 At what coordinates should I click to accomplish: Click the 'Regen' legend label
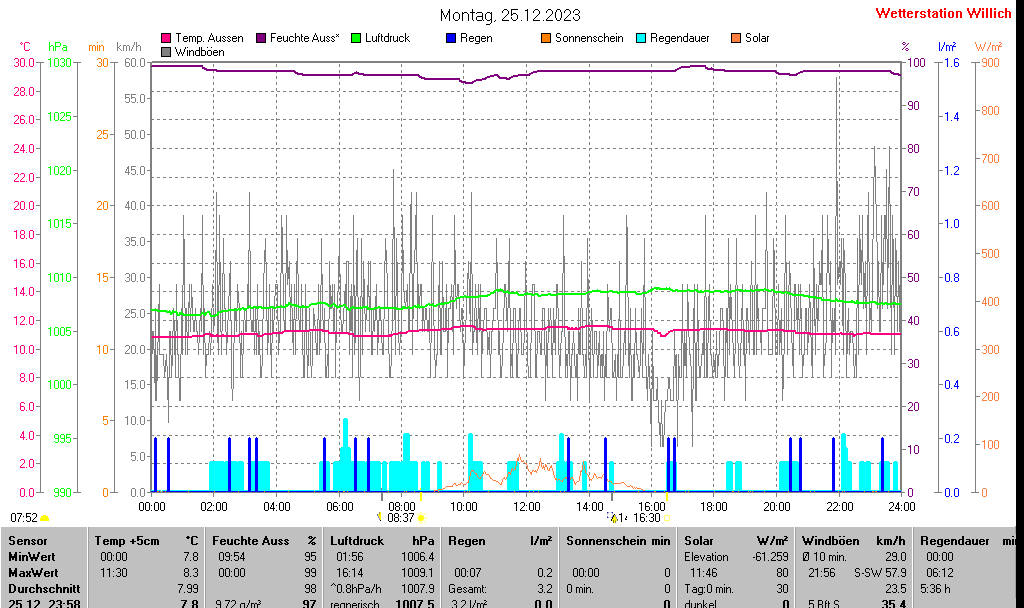coord(476,39)
